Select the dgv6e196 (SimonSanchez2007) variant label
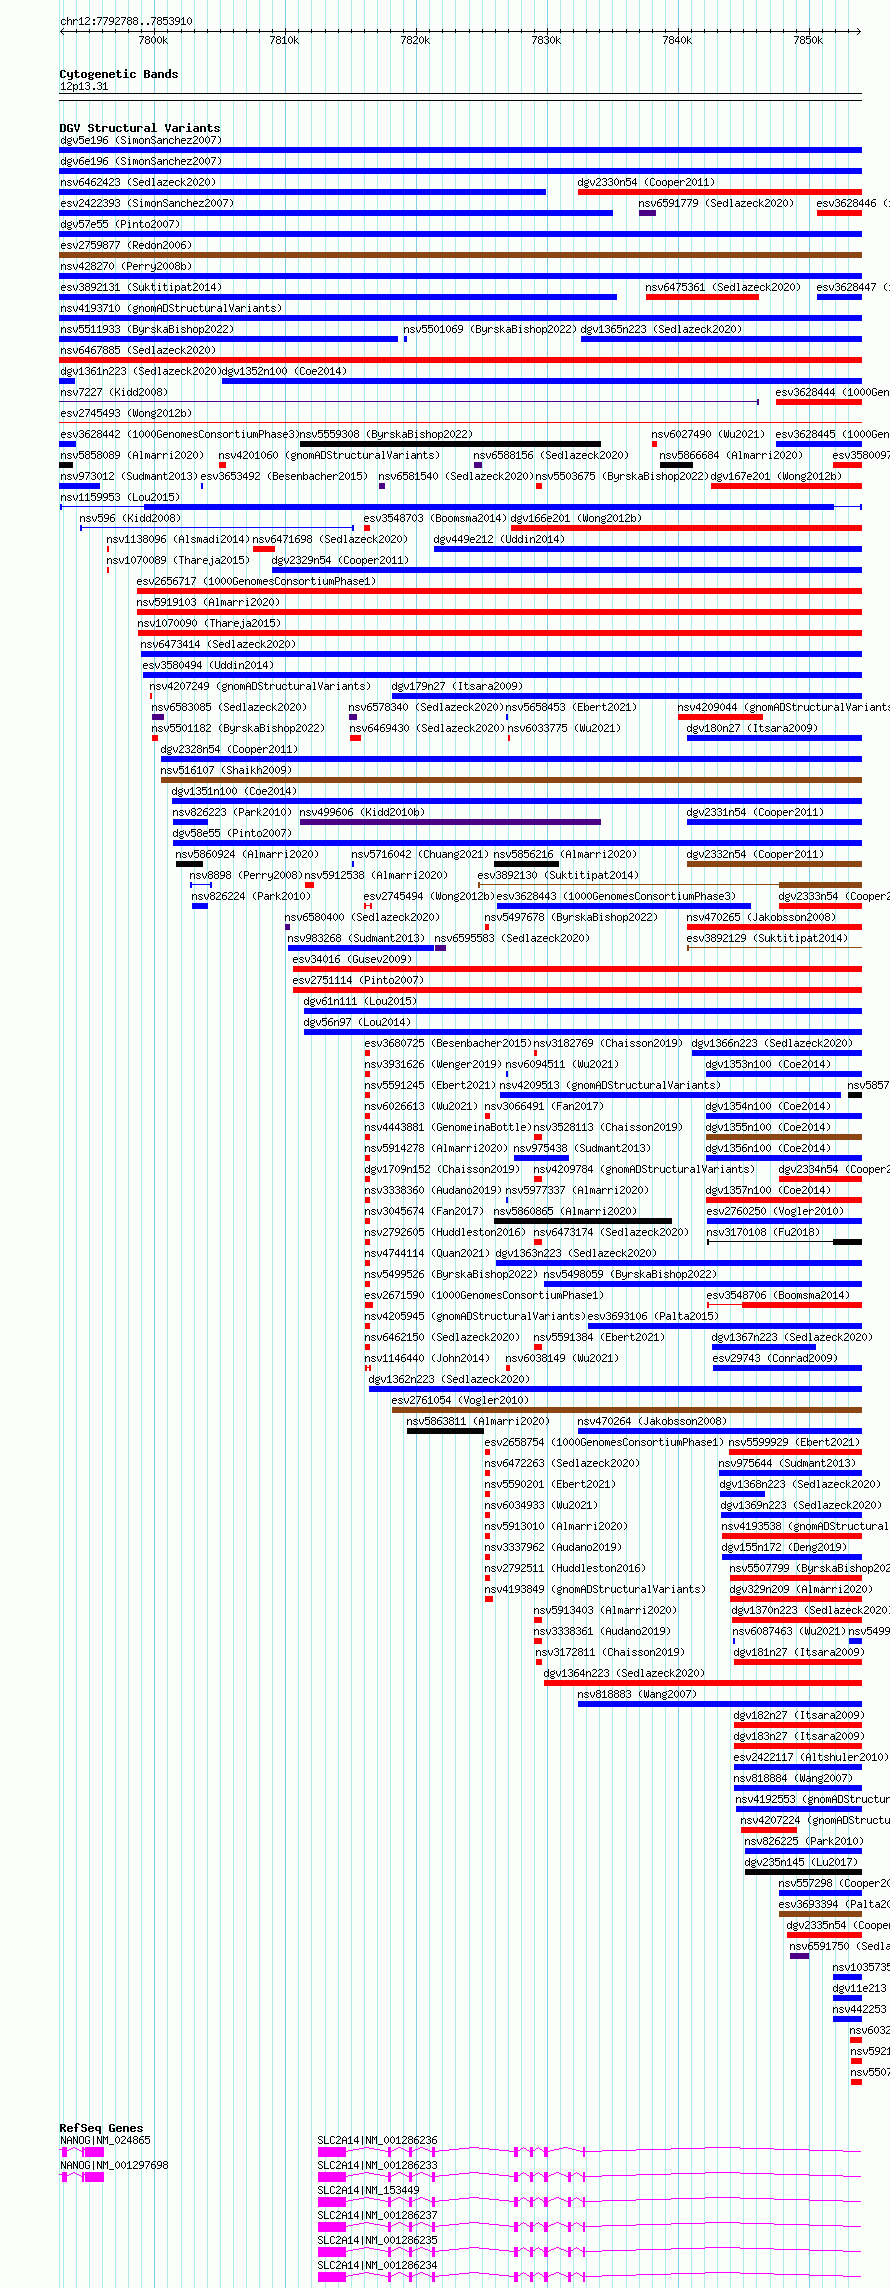The width and height of the screenshot is (890, 2288). point(141,162)
